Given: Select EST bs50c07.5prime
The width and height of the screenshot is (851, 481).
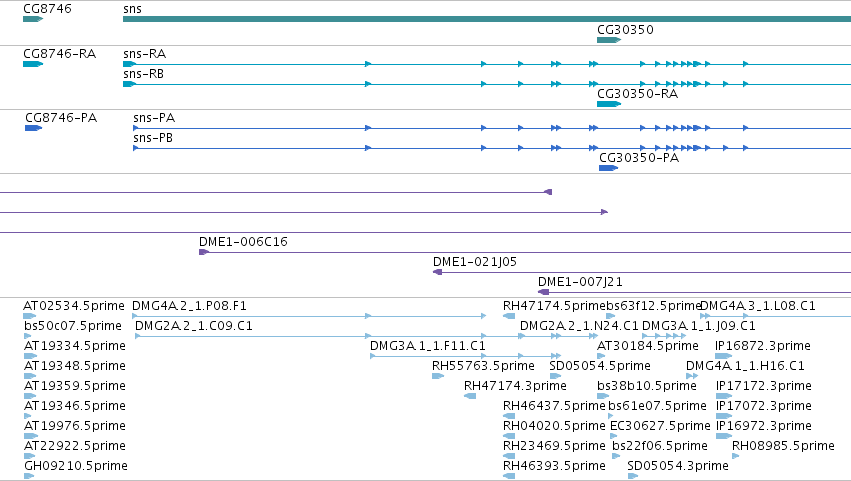Looking at the screenshot, I should (x=28, y=336).
